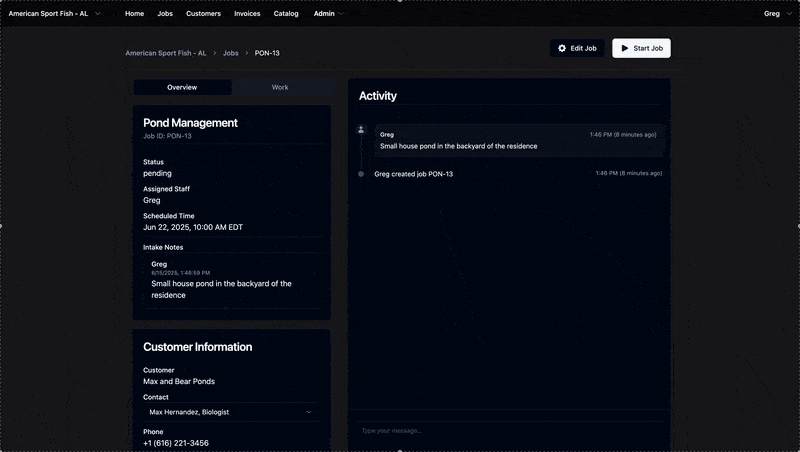Viewport: 800px width, 452px height.
Task: Select the Overview tab
Action: (182, 88)
